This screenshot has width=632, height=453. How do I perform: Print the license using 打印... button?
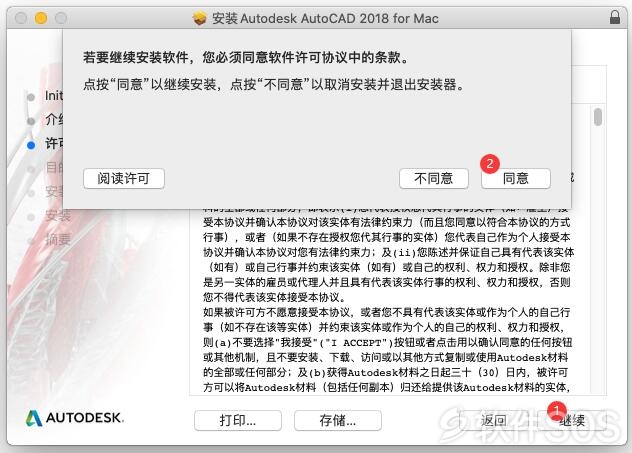point(238,421)
